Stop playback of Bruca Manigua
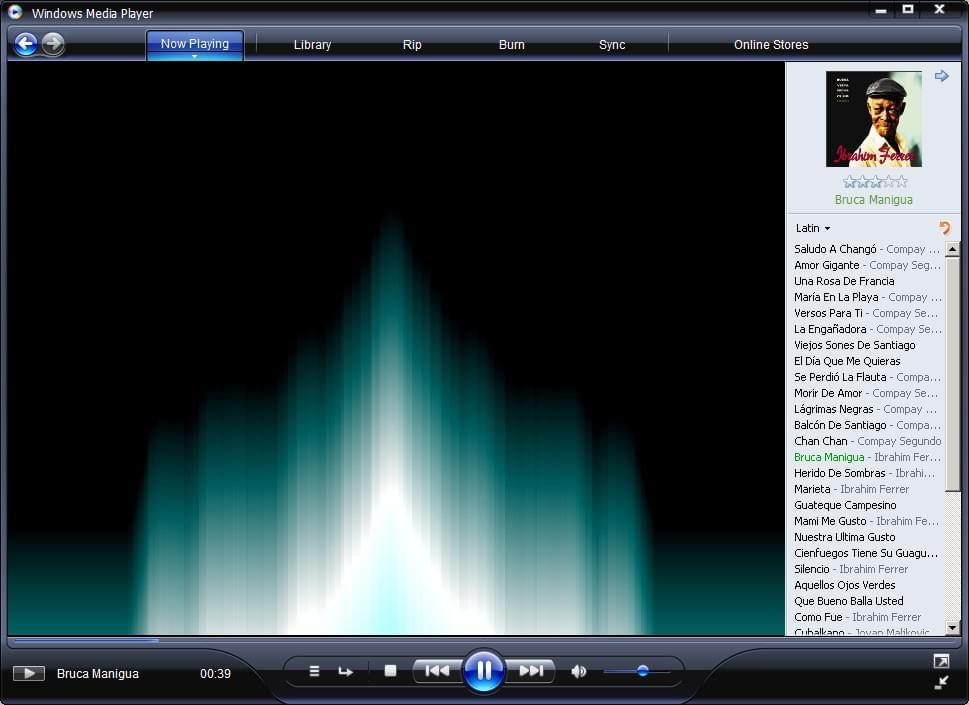The height and width of the screenshot is (705, 969). pos(389,671)
